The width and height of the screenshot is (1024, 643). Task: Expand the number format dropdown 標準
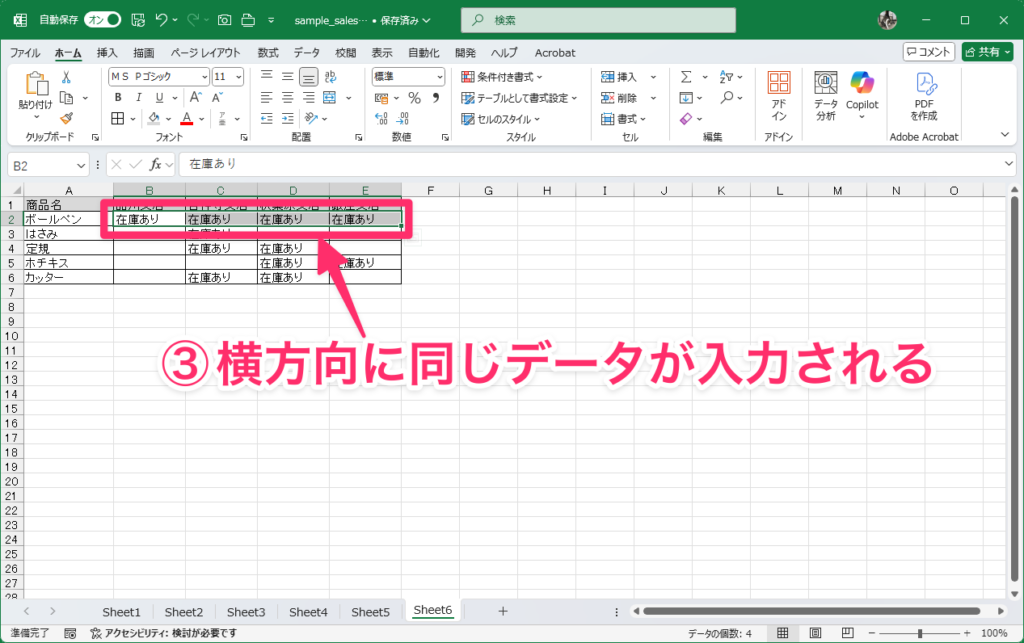coord(408,77)
